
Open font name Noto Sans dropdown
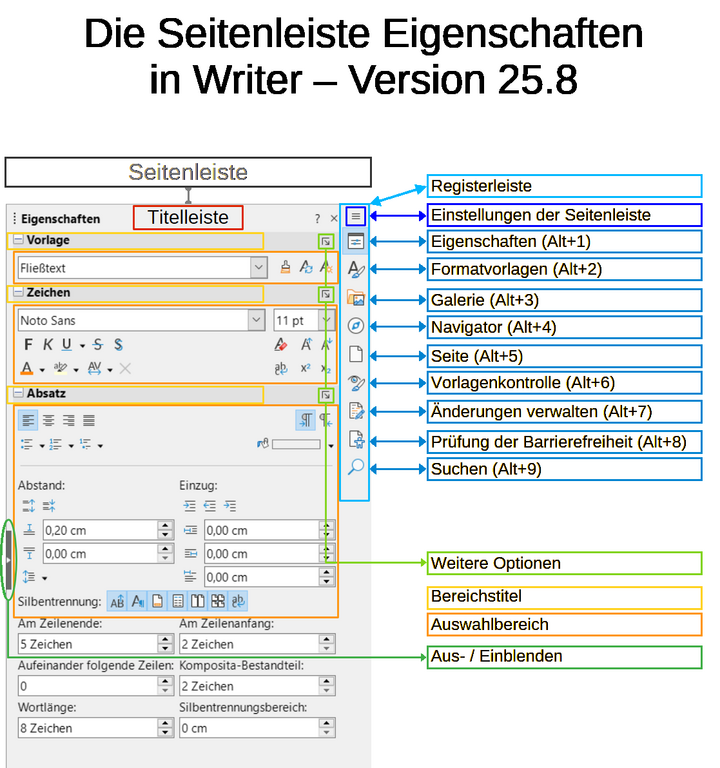(x=256, y=320)
